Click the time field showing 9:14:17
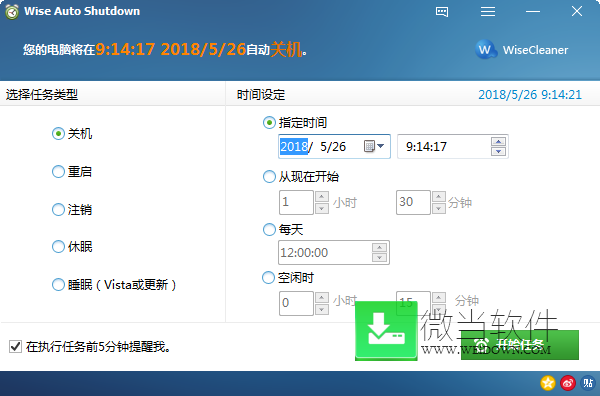Image resolution: width=600 pixels, height=396 pixels. pos(453,146)
